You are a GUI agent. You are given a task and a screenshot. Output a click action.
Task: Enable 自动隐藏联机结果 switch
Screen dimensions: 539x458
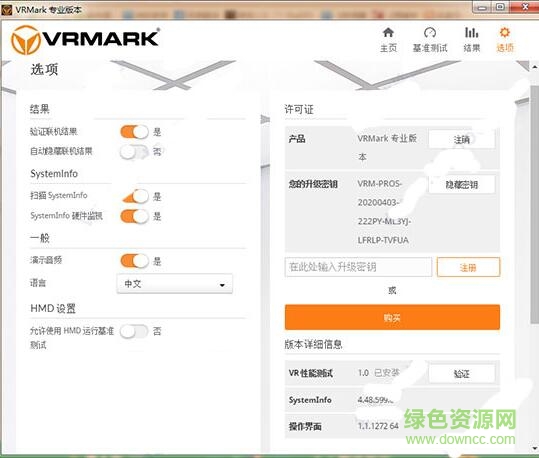coord(134,152)
